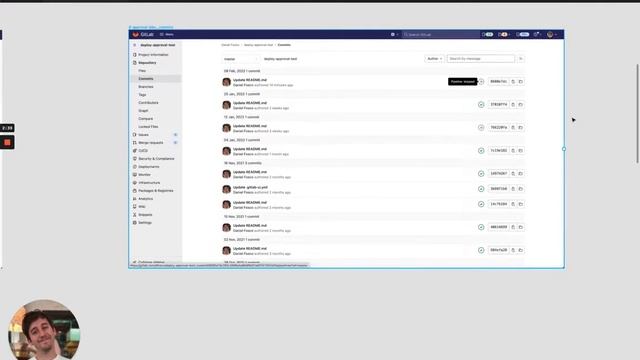Click the Monitor sidebar icon
The width and height of the screenshot is (640, 360).
pos(135,175)
